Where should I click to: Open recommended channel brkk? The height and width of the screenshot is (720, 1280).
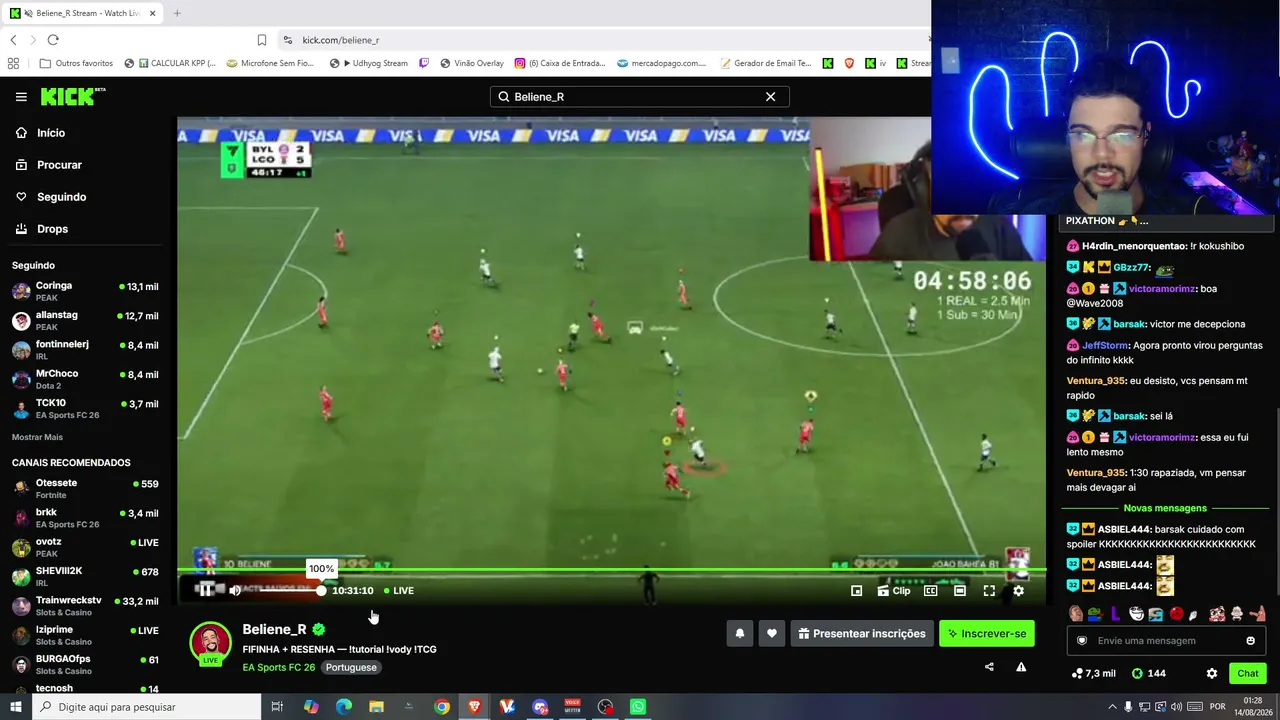pos(85,518)
